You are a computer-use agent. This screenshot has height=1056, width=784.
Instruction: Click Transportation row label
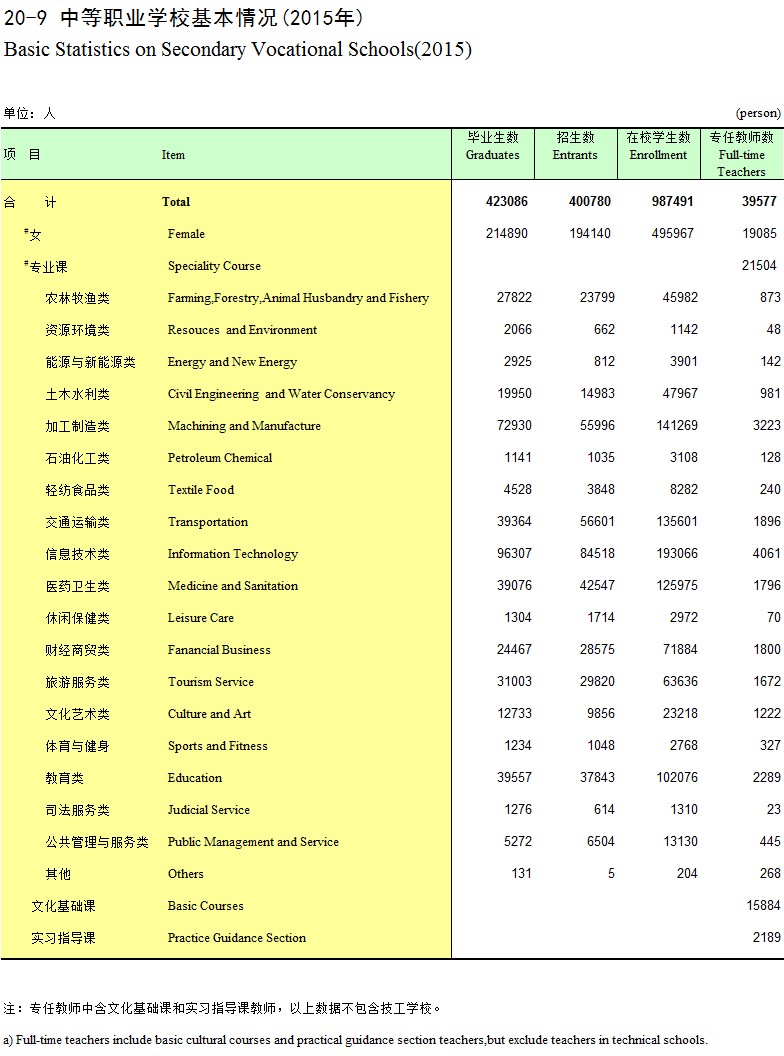(x=208, y=522)
